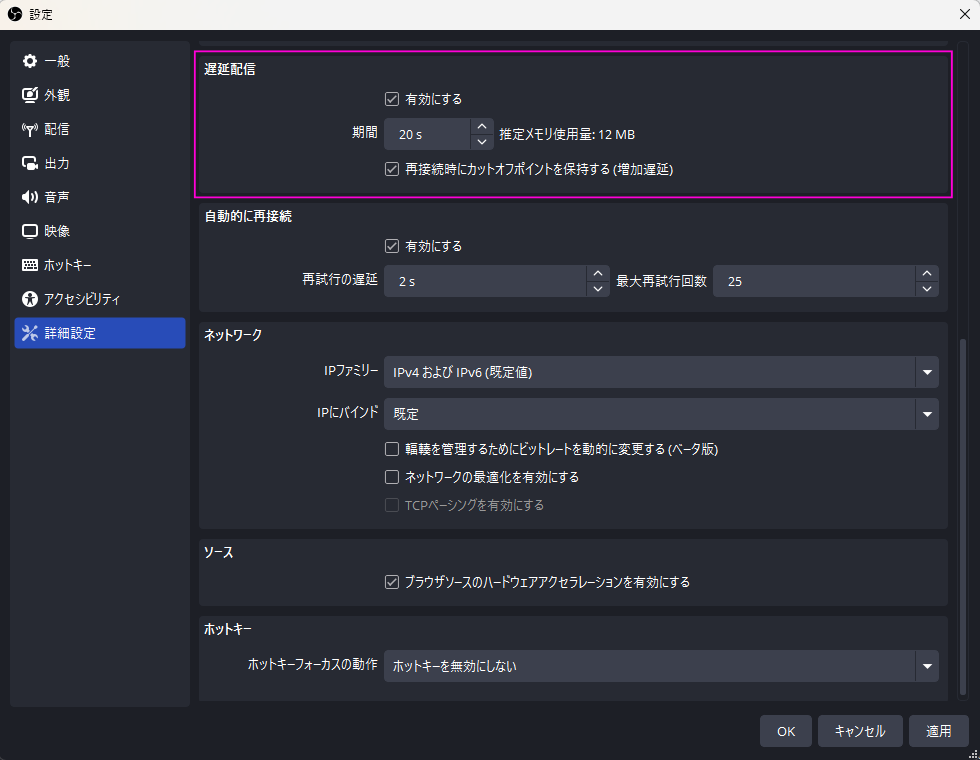Click the 配信 stream antenna icon
Viewport: 980px width, 760px height.
point(29,129)
